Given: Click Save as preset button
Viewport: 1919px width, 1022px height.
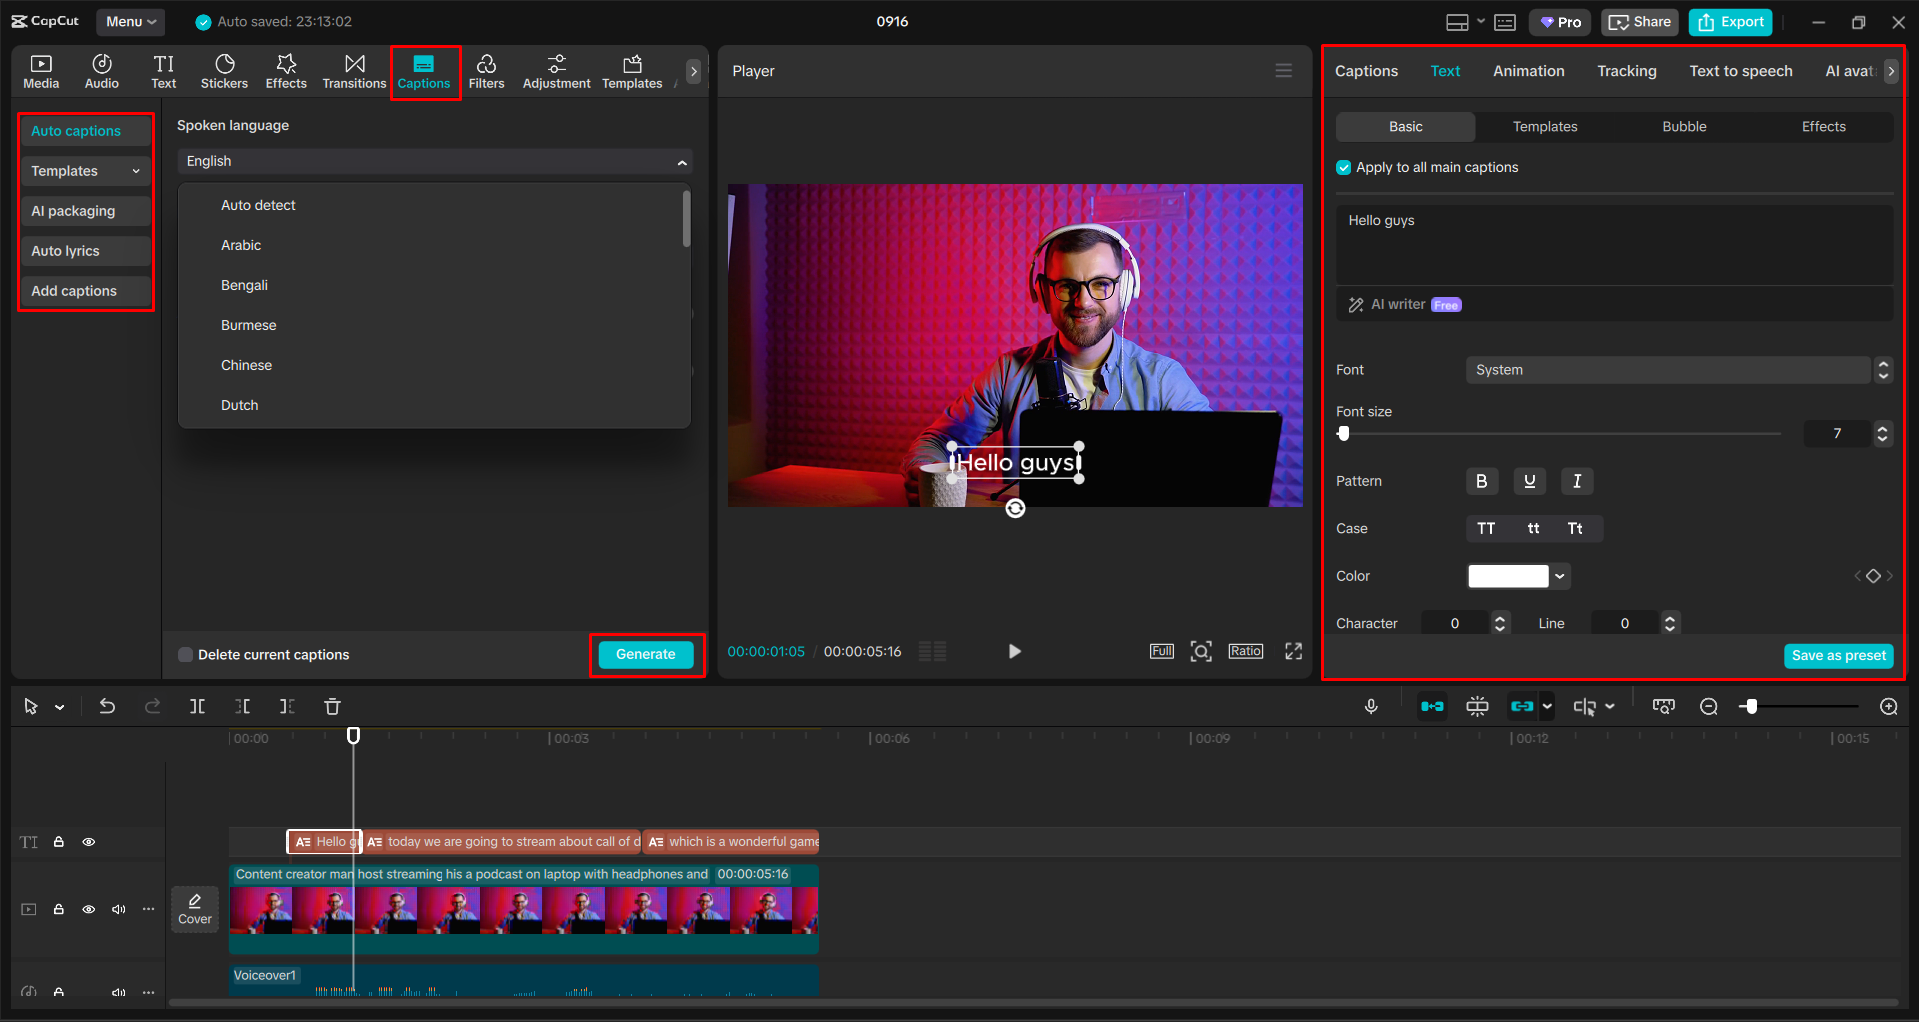Looking at the screenshot, I should (1838, 656).
